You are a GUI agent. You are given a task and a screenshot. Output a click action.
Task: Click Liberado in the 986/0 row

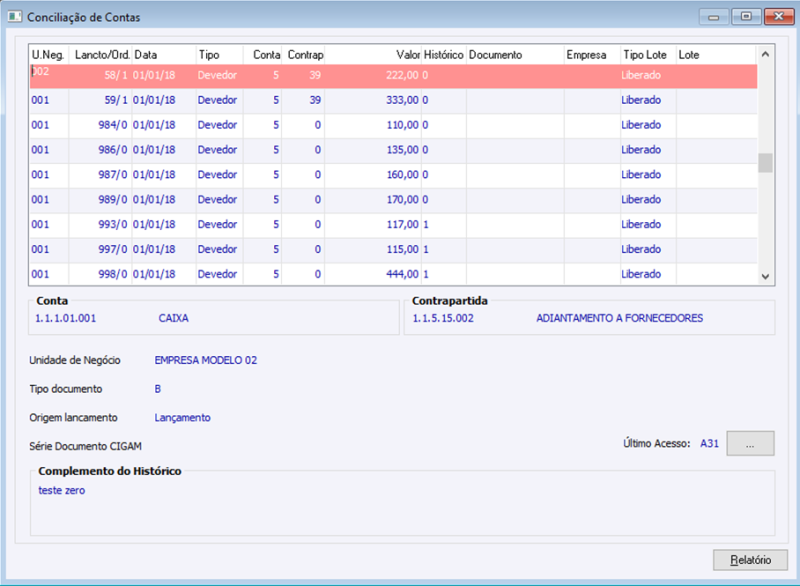(x=641, y=150)
